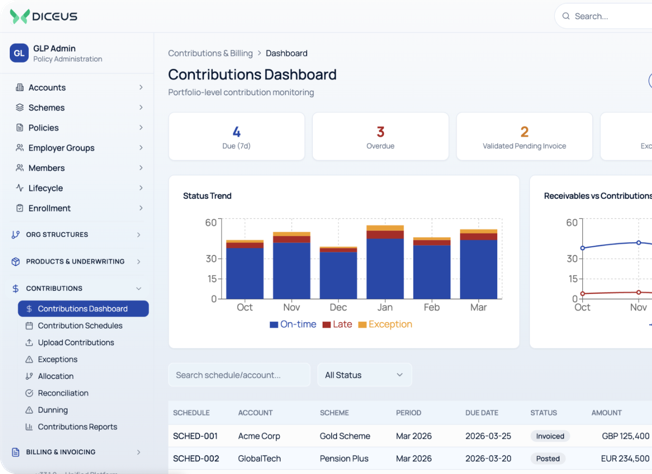Click the Policies document icon
The height and width of the screenshot is (474, 652).
(20, 128)
